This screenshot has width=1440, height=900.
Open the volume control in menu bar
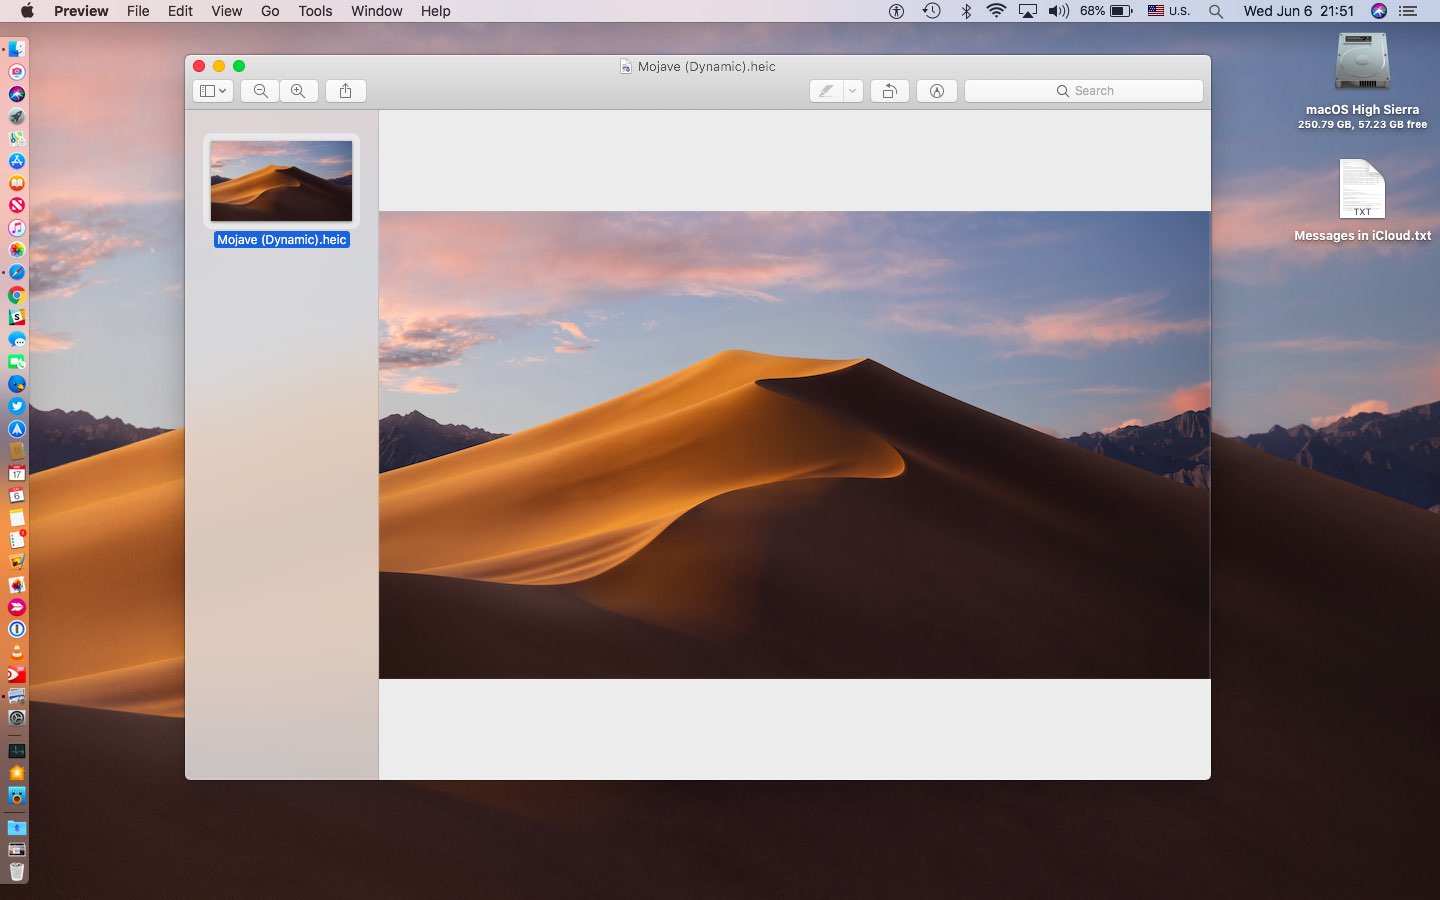(x=1059, y=11)
